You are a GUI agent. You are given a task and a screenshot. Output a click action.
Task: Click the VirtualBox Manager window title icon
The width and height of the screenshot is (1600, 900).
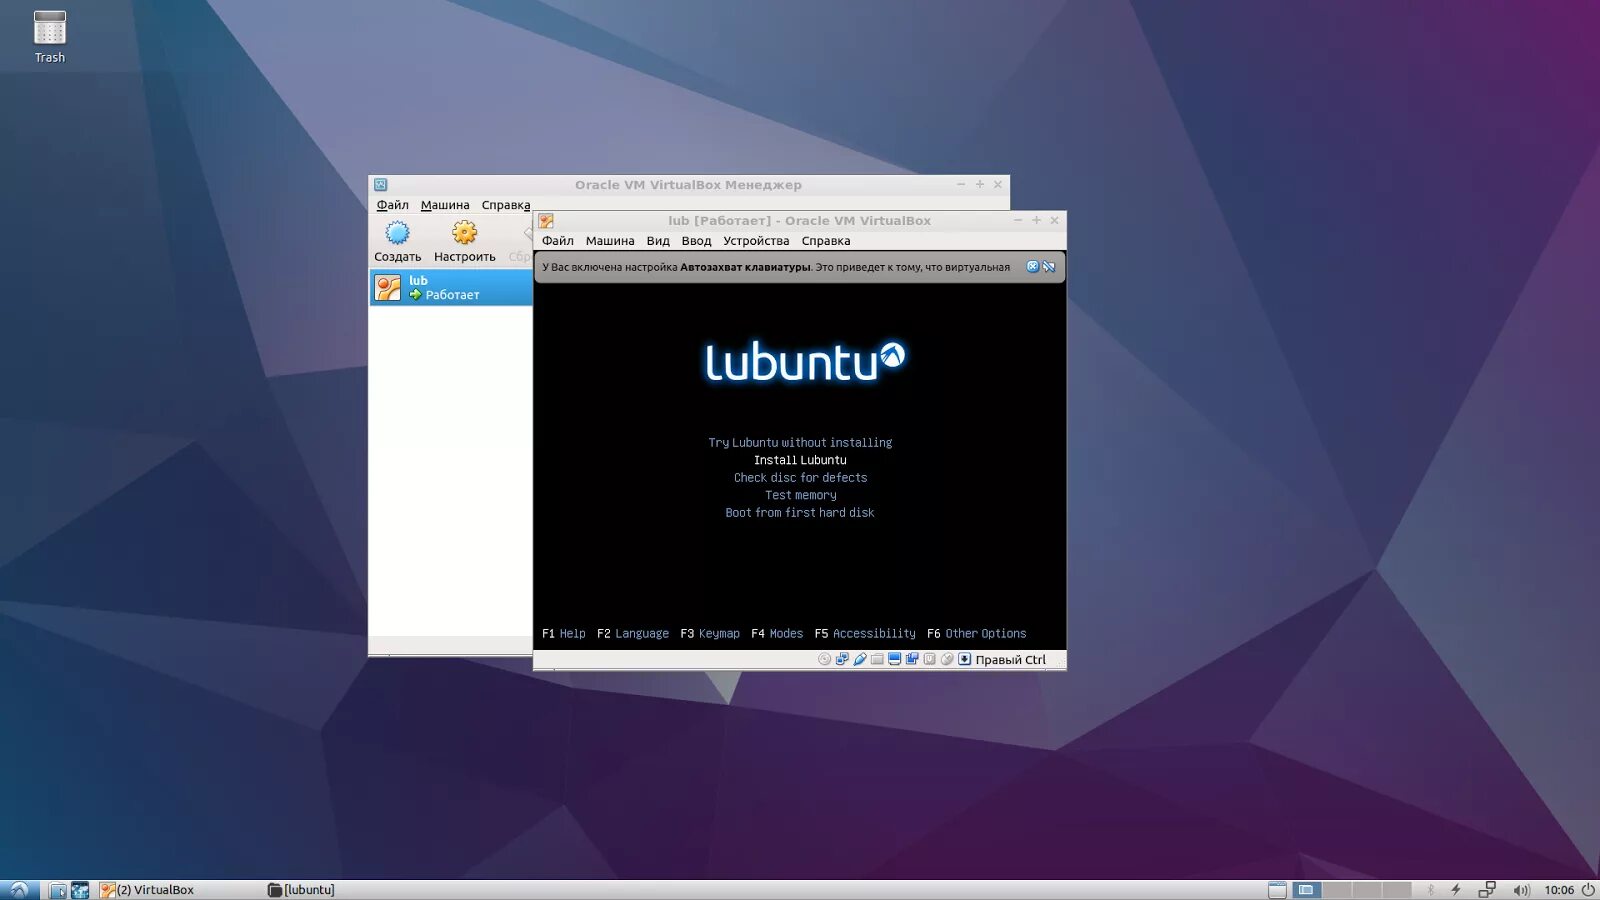[380, 185]
